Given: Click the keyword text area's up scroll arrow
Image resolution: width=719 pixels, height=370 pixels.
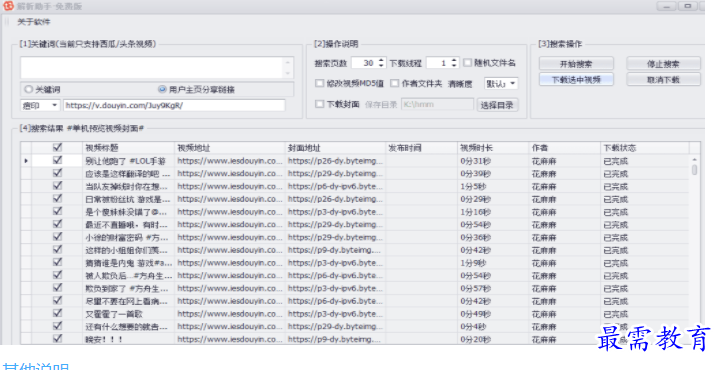Looking at the screenshot, I should [x=288, y=62].
